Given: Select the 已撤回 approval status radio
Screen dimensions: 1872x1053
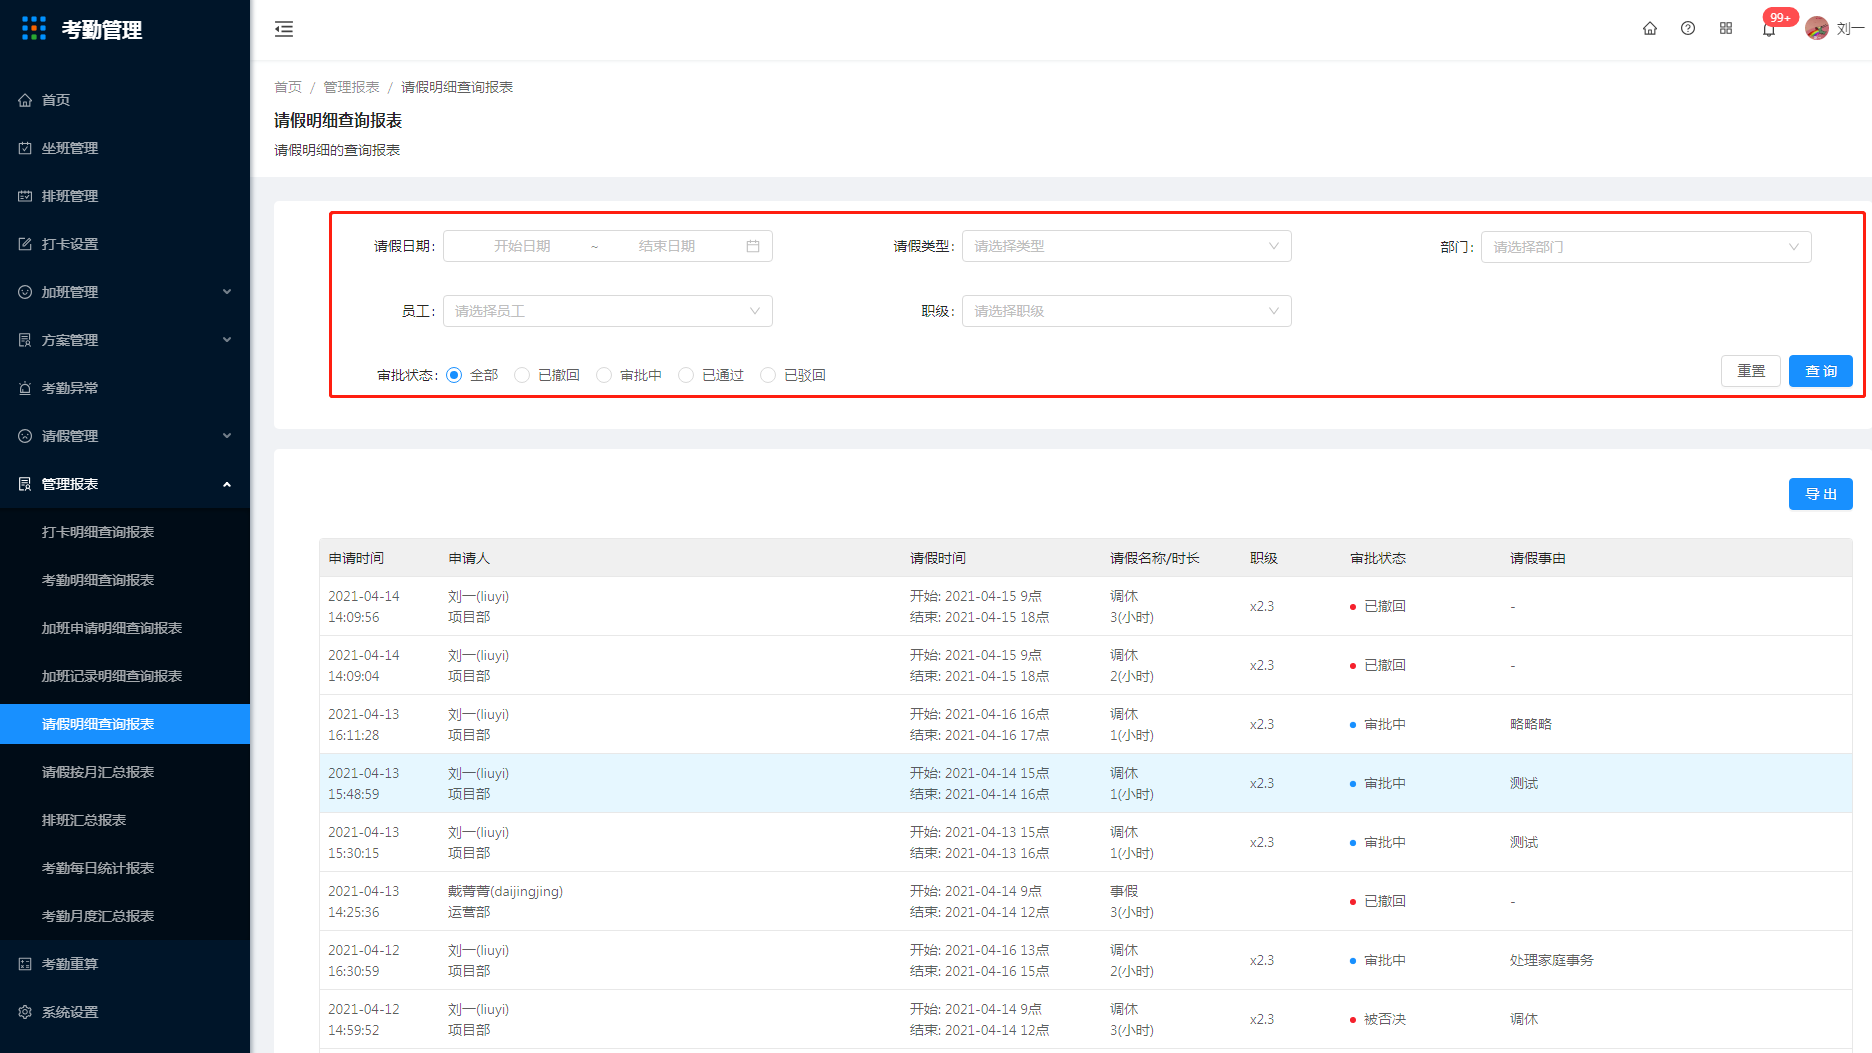Looking at the screenshot, I should click(522, 375).
